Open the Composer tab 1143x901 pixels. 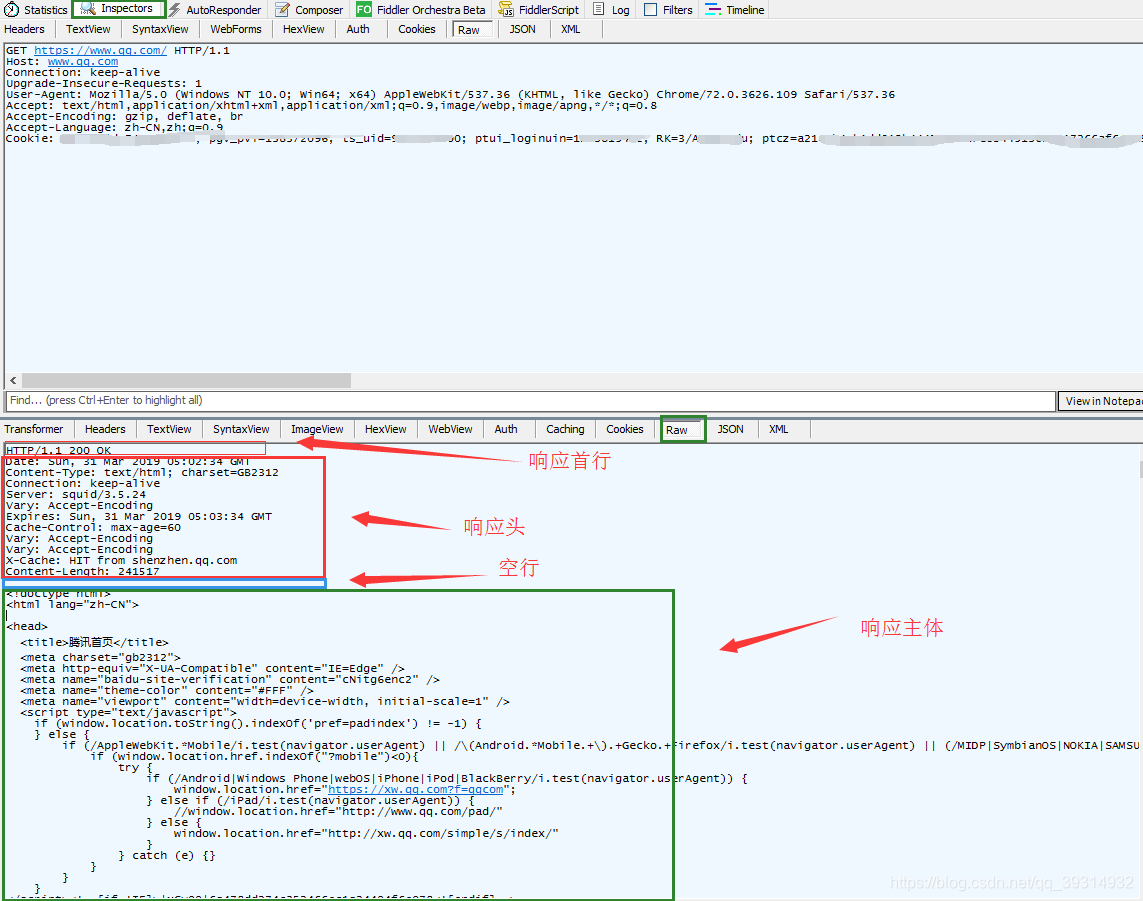pos(319,10)
